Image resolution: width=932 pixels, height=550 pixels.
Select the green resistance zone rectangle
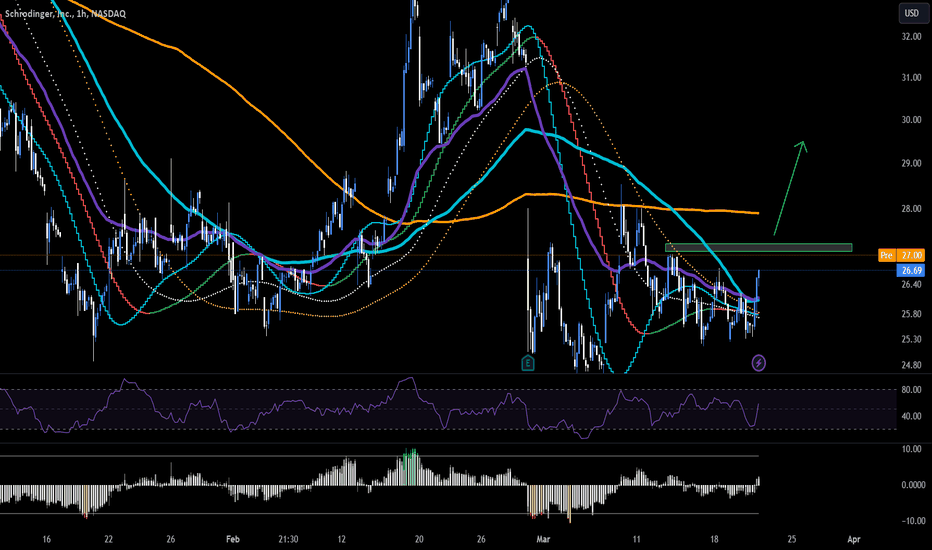[758, 247]
